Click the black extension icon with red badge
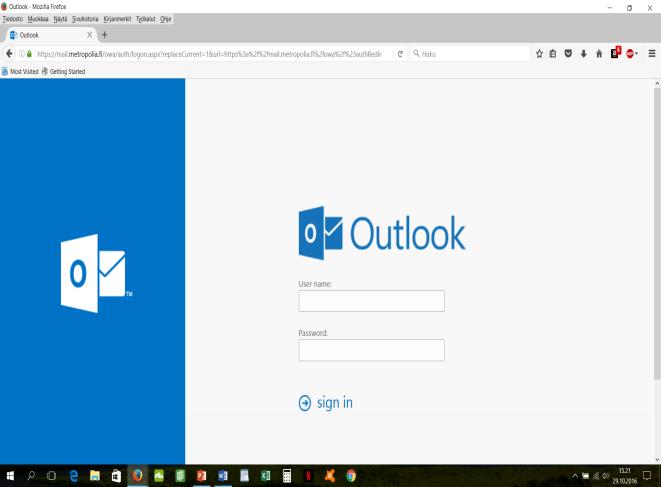 tap(615, 53)
